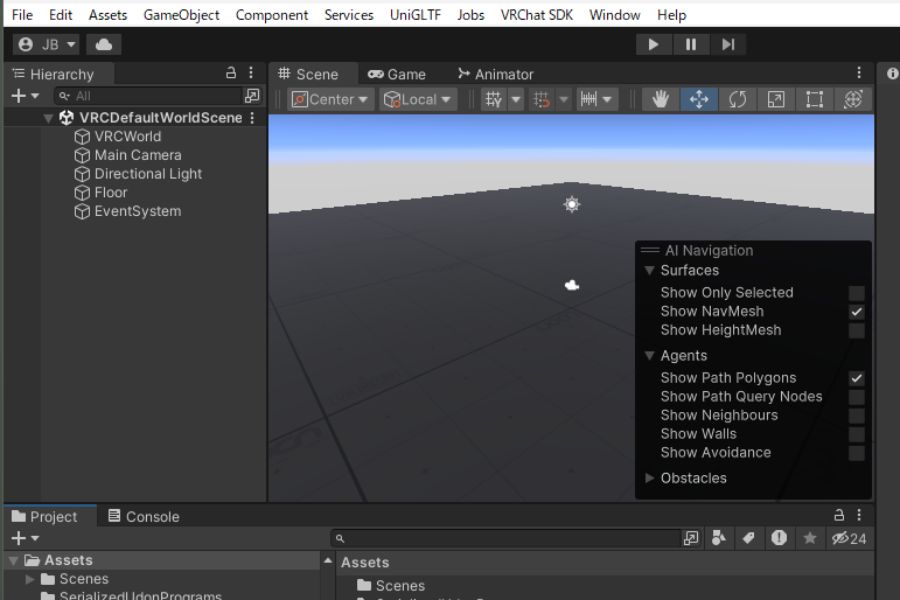Select the Move tool
The height and width of the screenshot is (600, 900).
click(x=699, y=99)
